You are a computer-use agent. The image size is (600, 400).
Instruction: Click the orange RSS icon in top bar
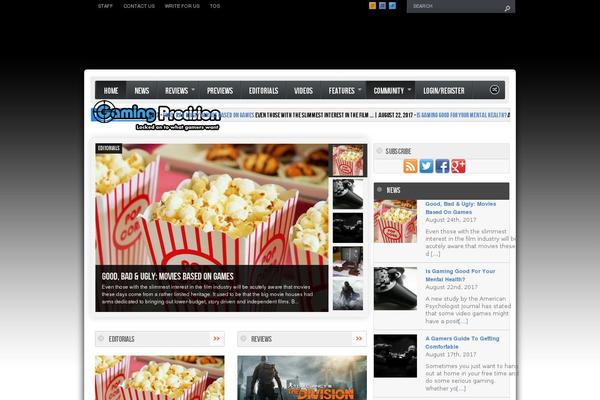coord(372,6)
